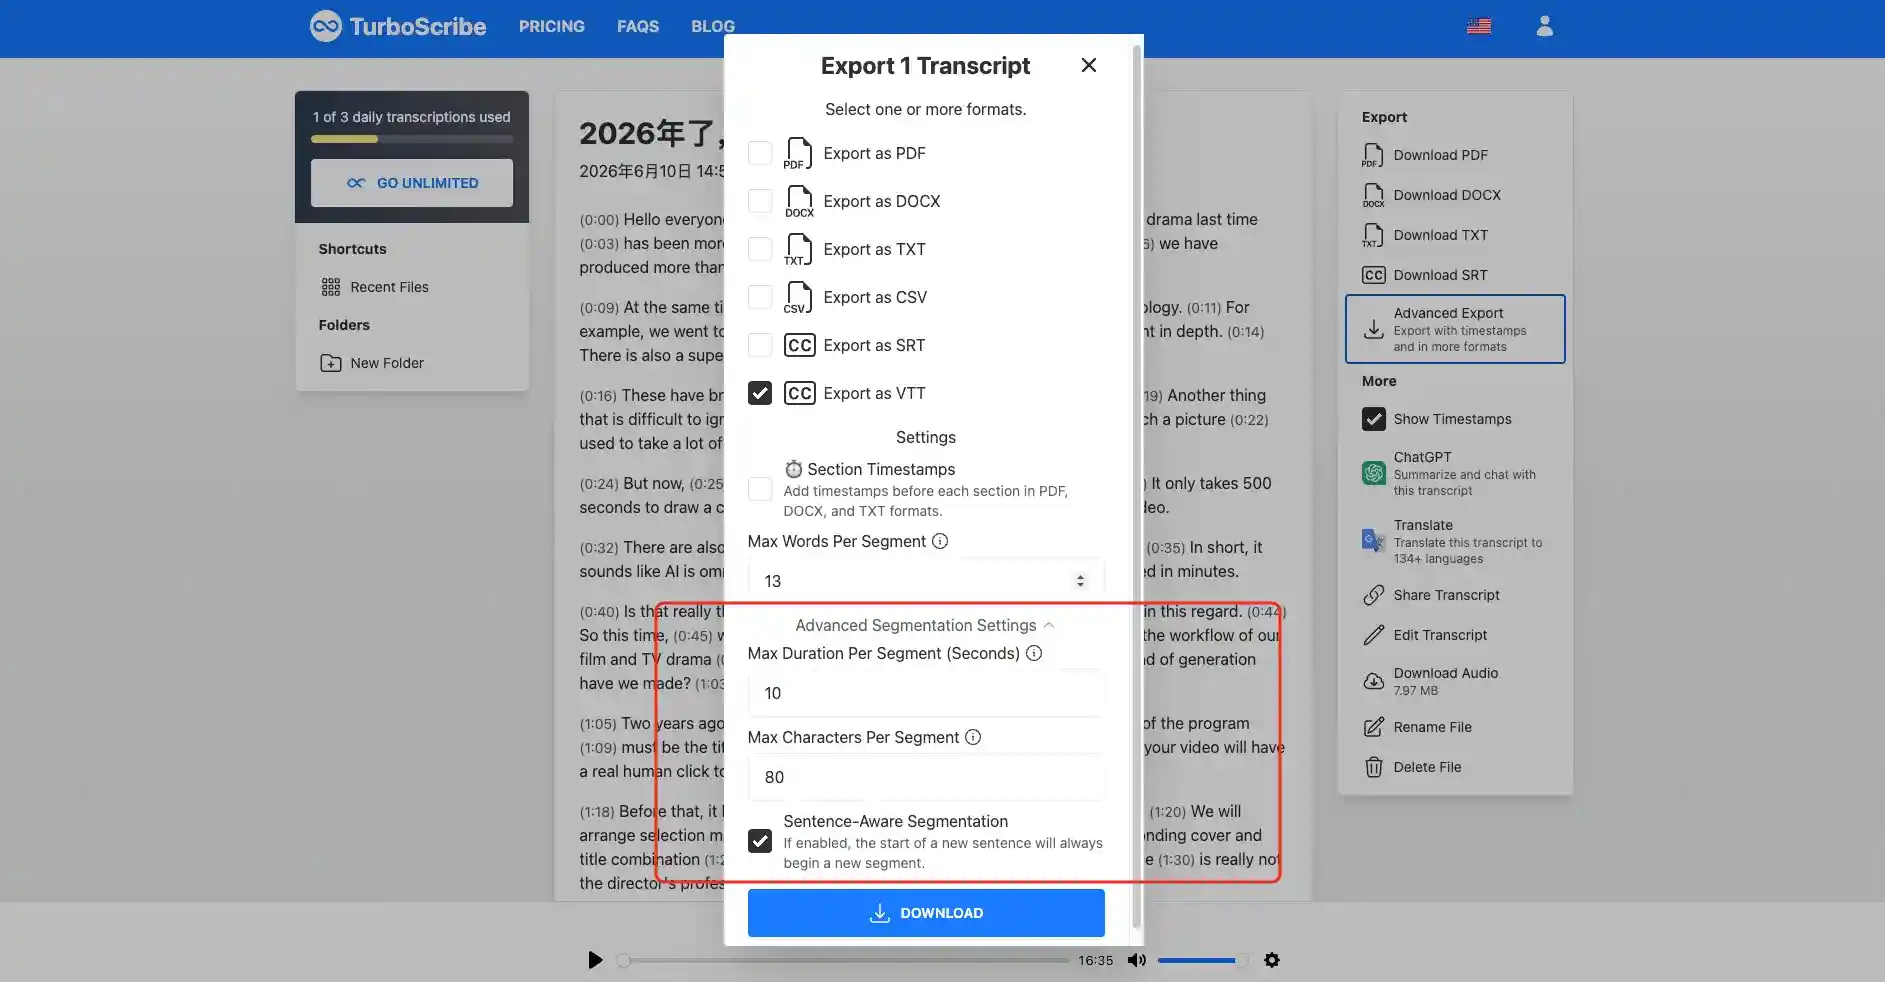Toggle Show Timestamps checkbox in sidebar

[x=1374, y=419]
